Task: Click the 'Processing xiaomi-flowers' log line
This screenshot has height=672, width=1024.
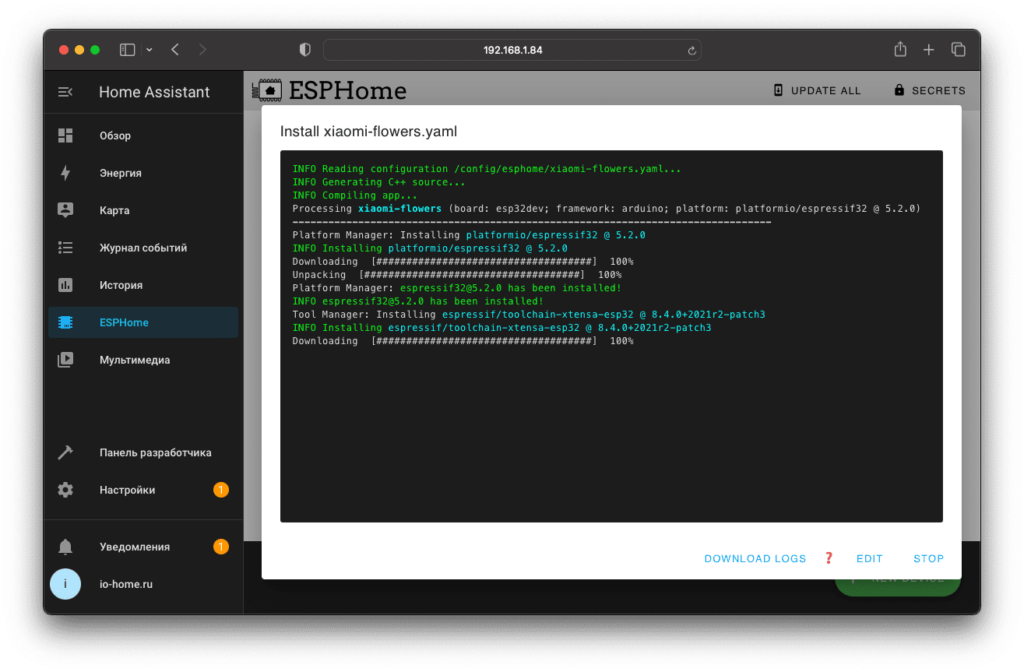Action: 606,208
